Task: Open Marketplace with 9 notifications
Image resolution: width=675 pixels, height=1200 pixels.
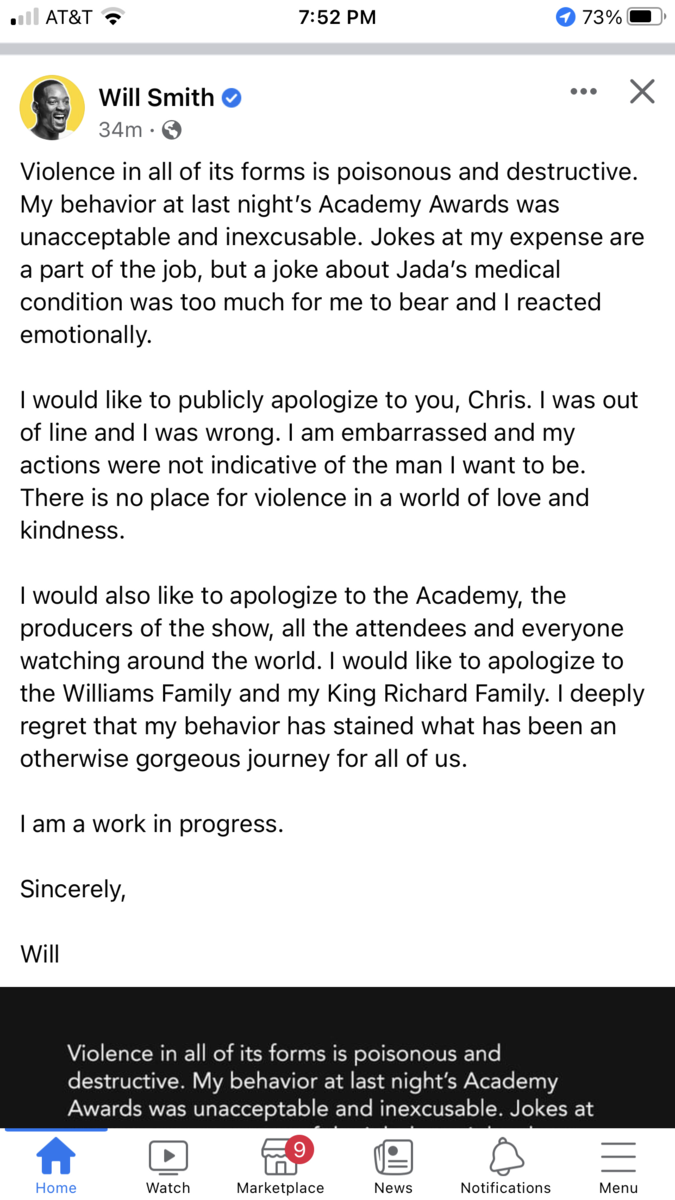Action: tap(280, 1168)
